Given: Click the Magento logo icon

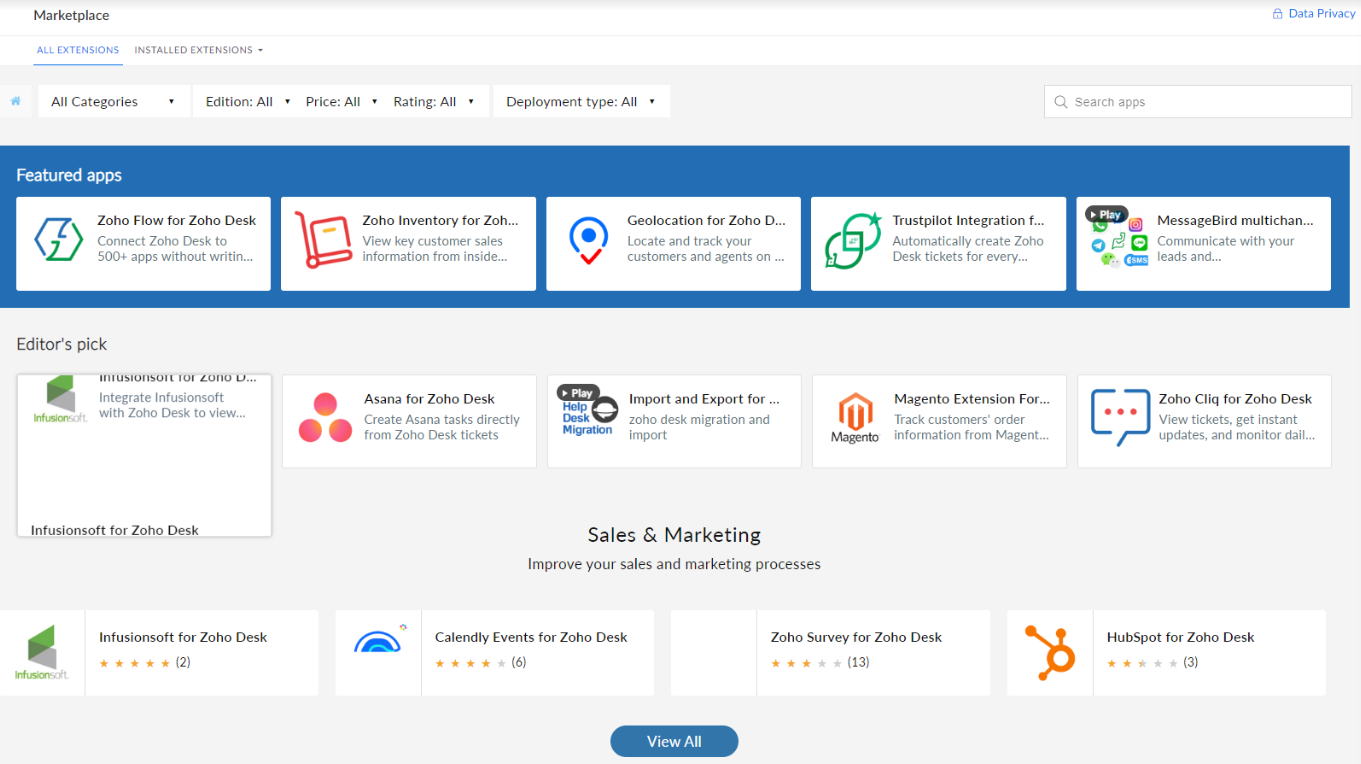Looking at the screenshot, I should coord(855,418).
